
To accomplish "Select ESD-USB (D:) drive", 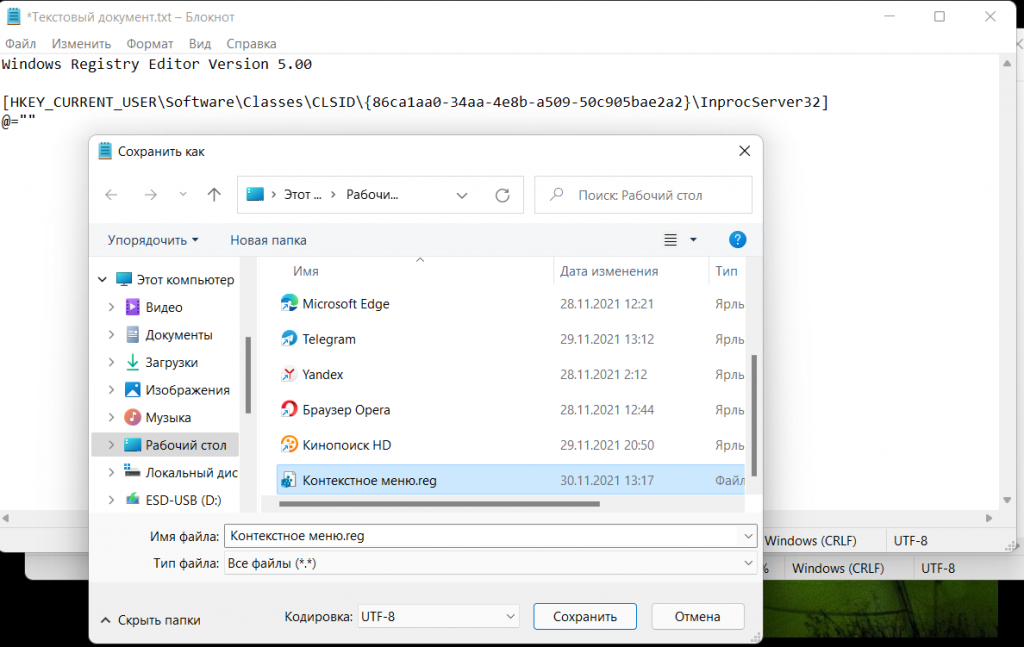I will 183,499.
